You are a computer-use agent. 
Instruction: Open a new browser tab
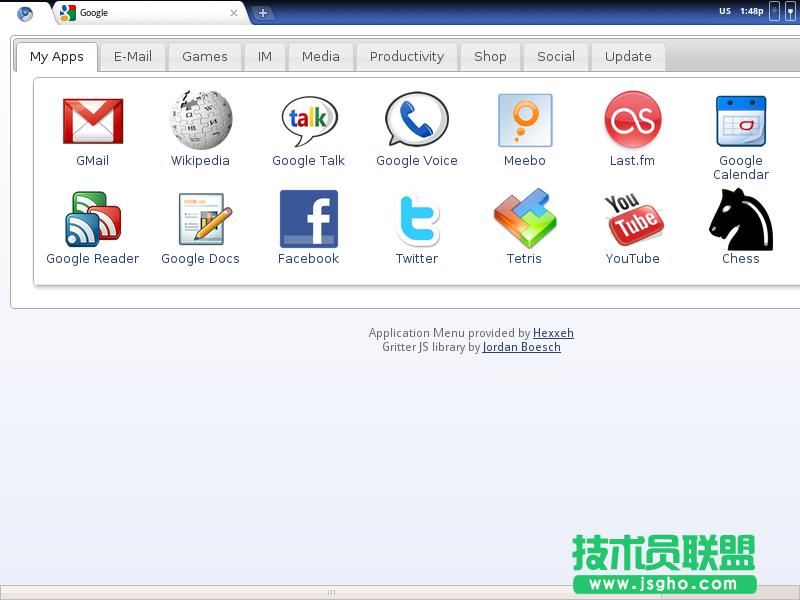tap(262, 13)
